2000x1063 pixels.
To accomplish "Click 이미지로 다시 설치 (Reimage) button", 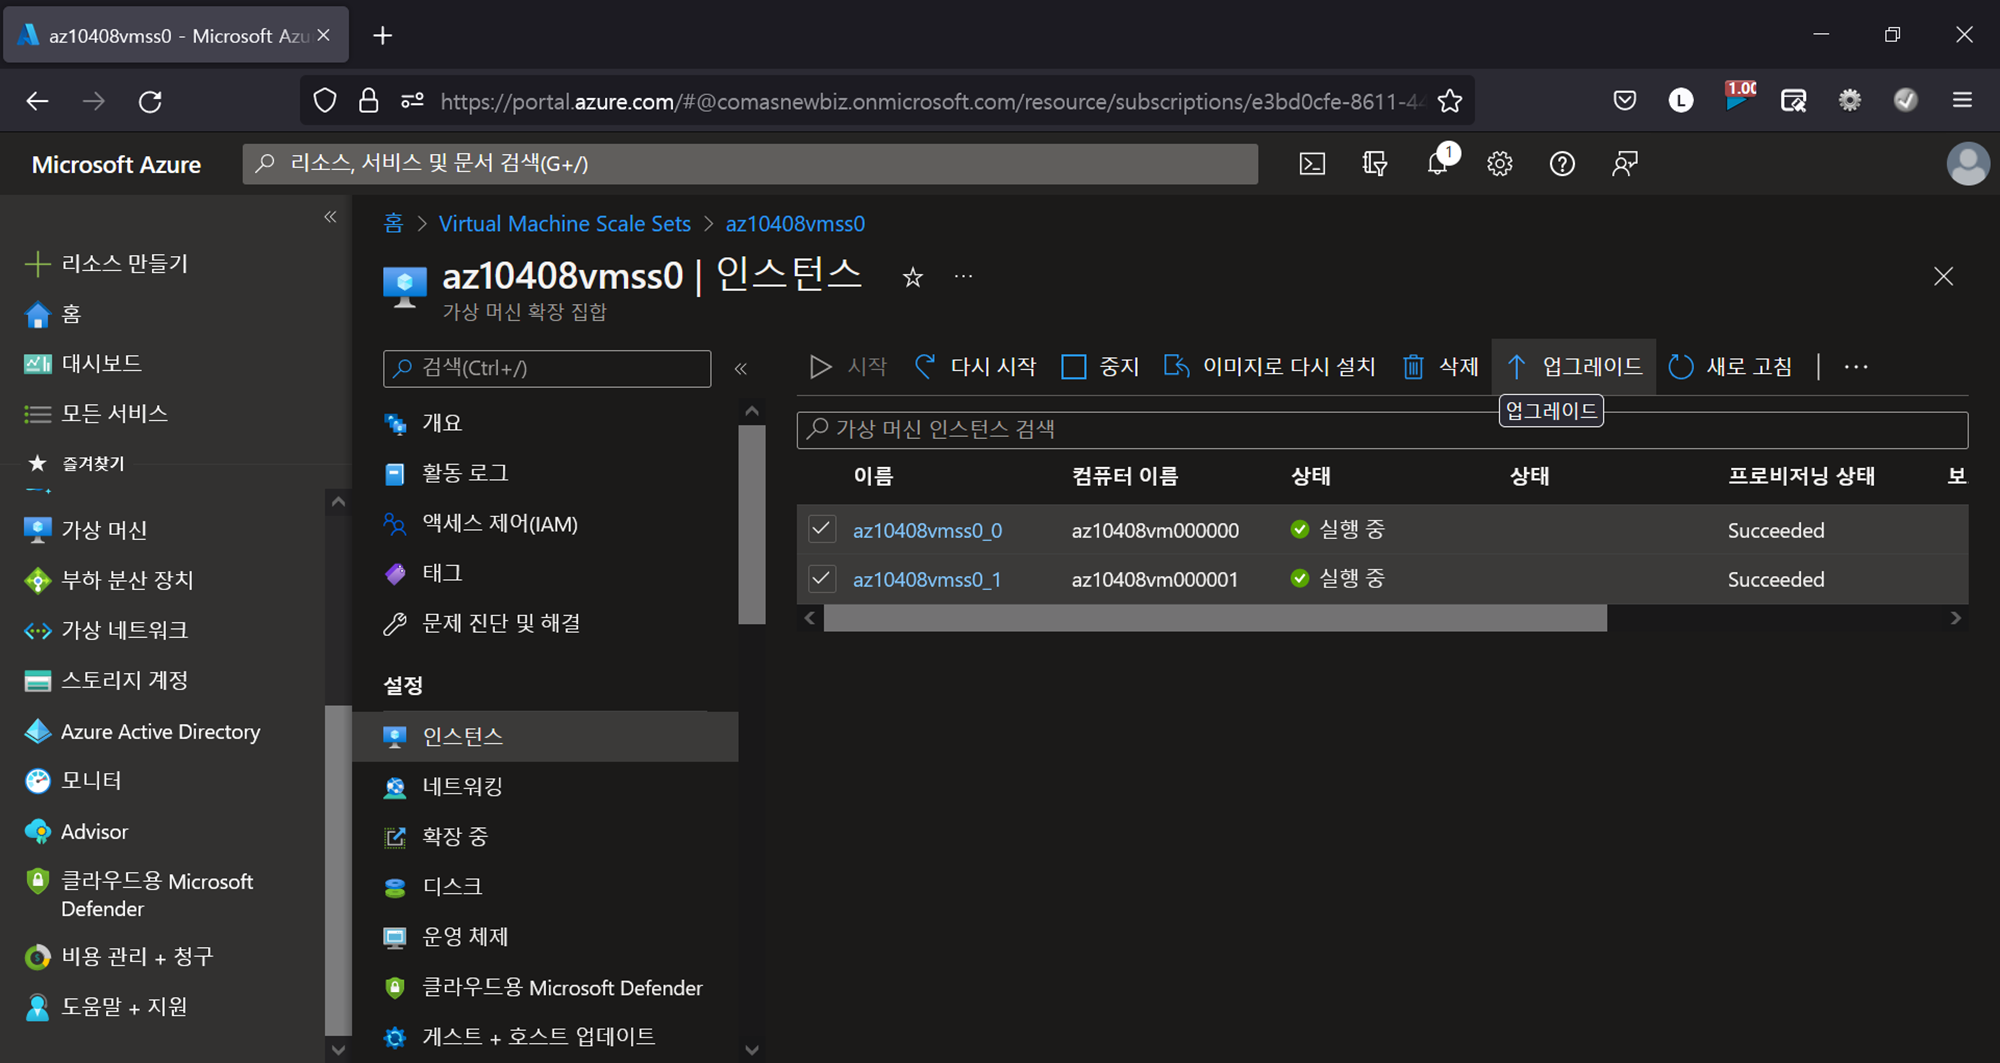I will 1270,367.
